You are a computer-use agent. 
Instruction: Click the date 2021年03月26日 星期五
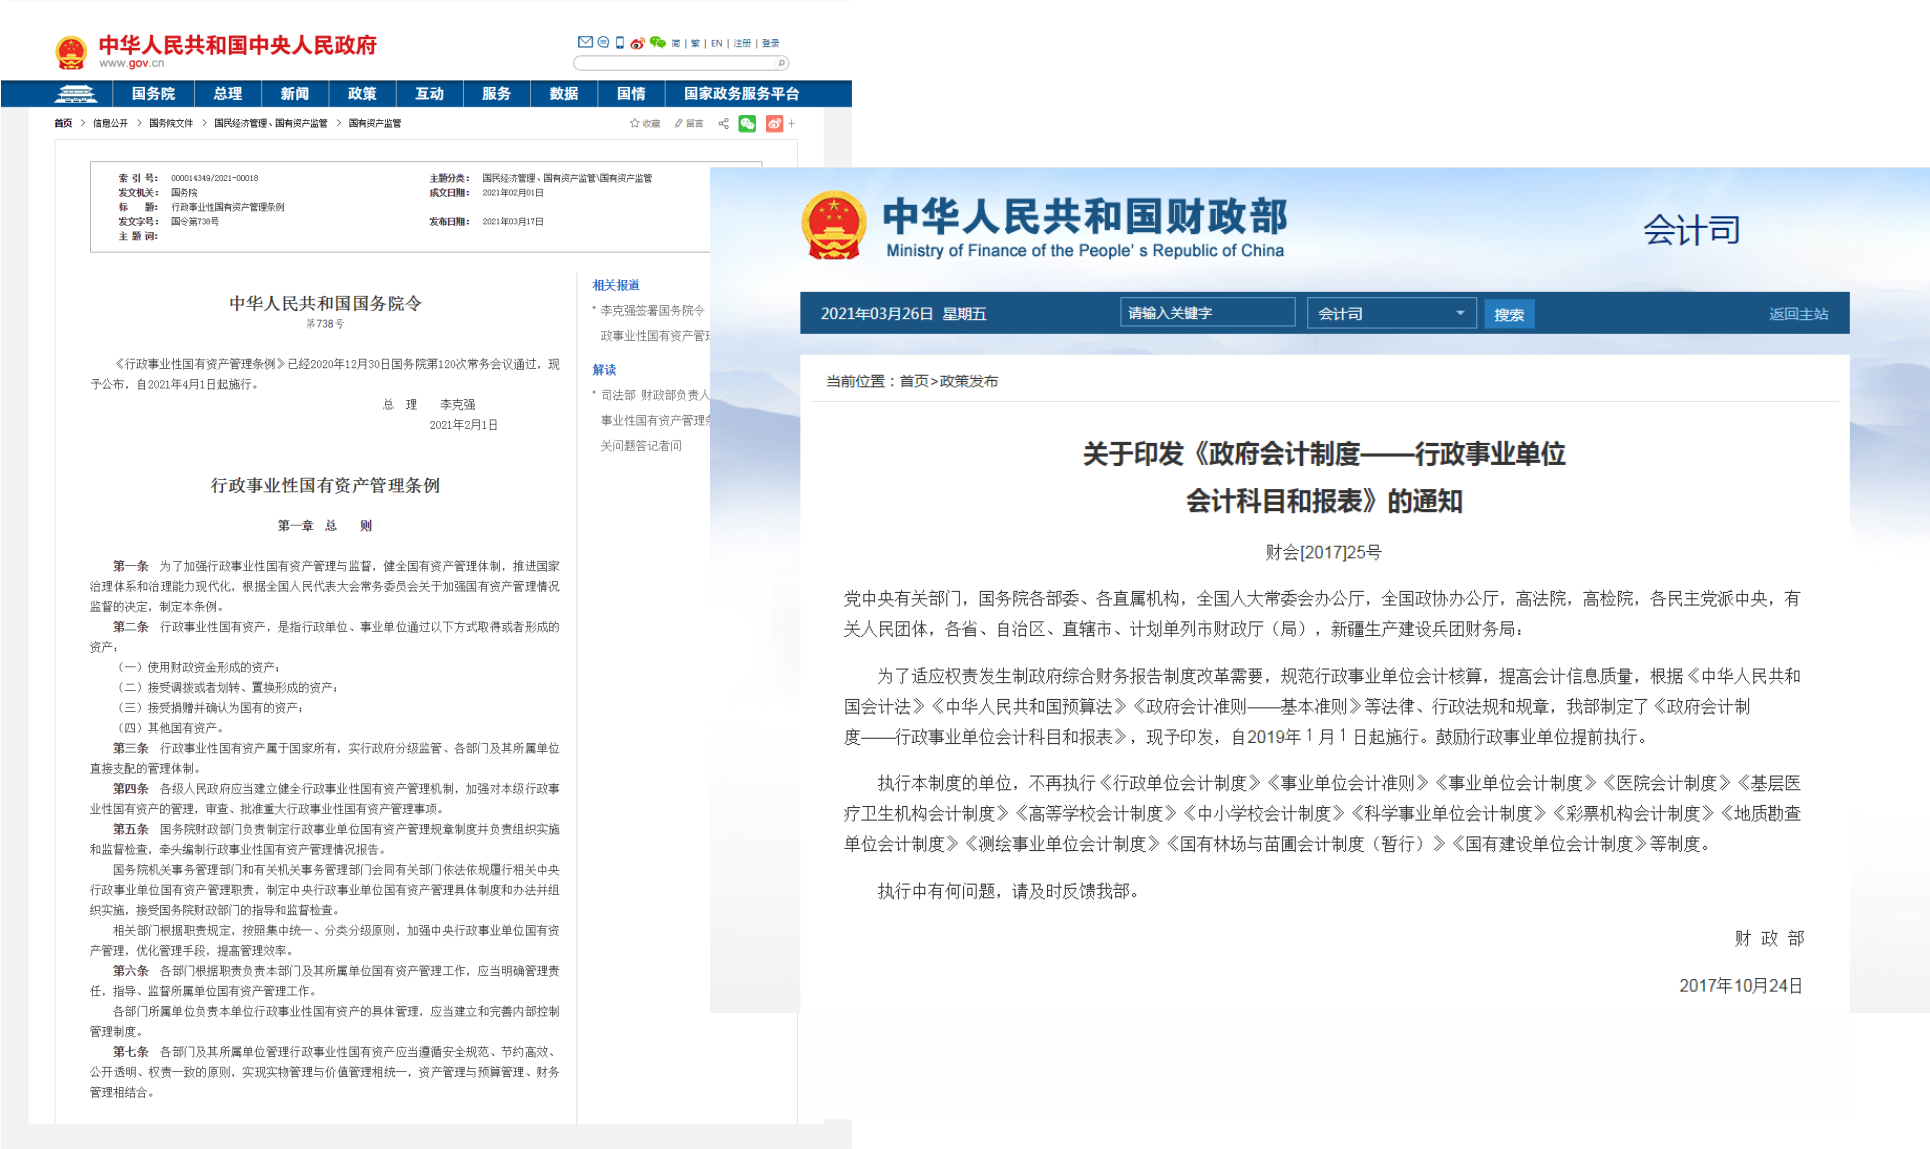tap(903, 314)
